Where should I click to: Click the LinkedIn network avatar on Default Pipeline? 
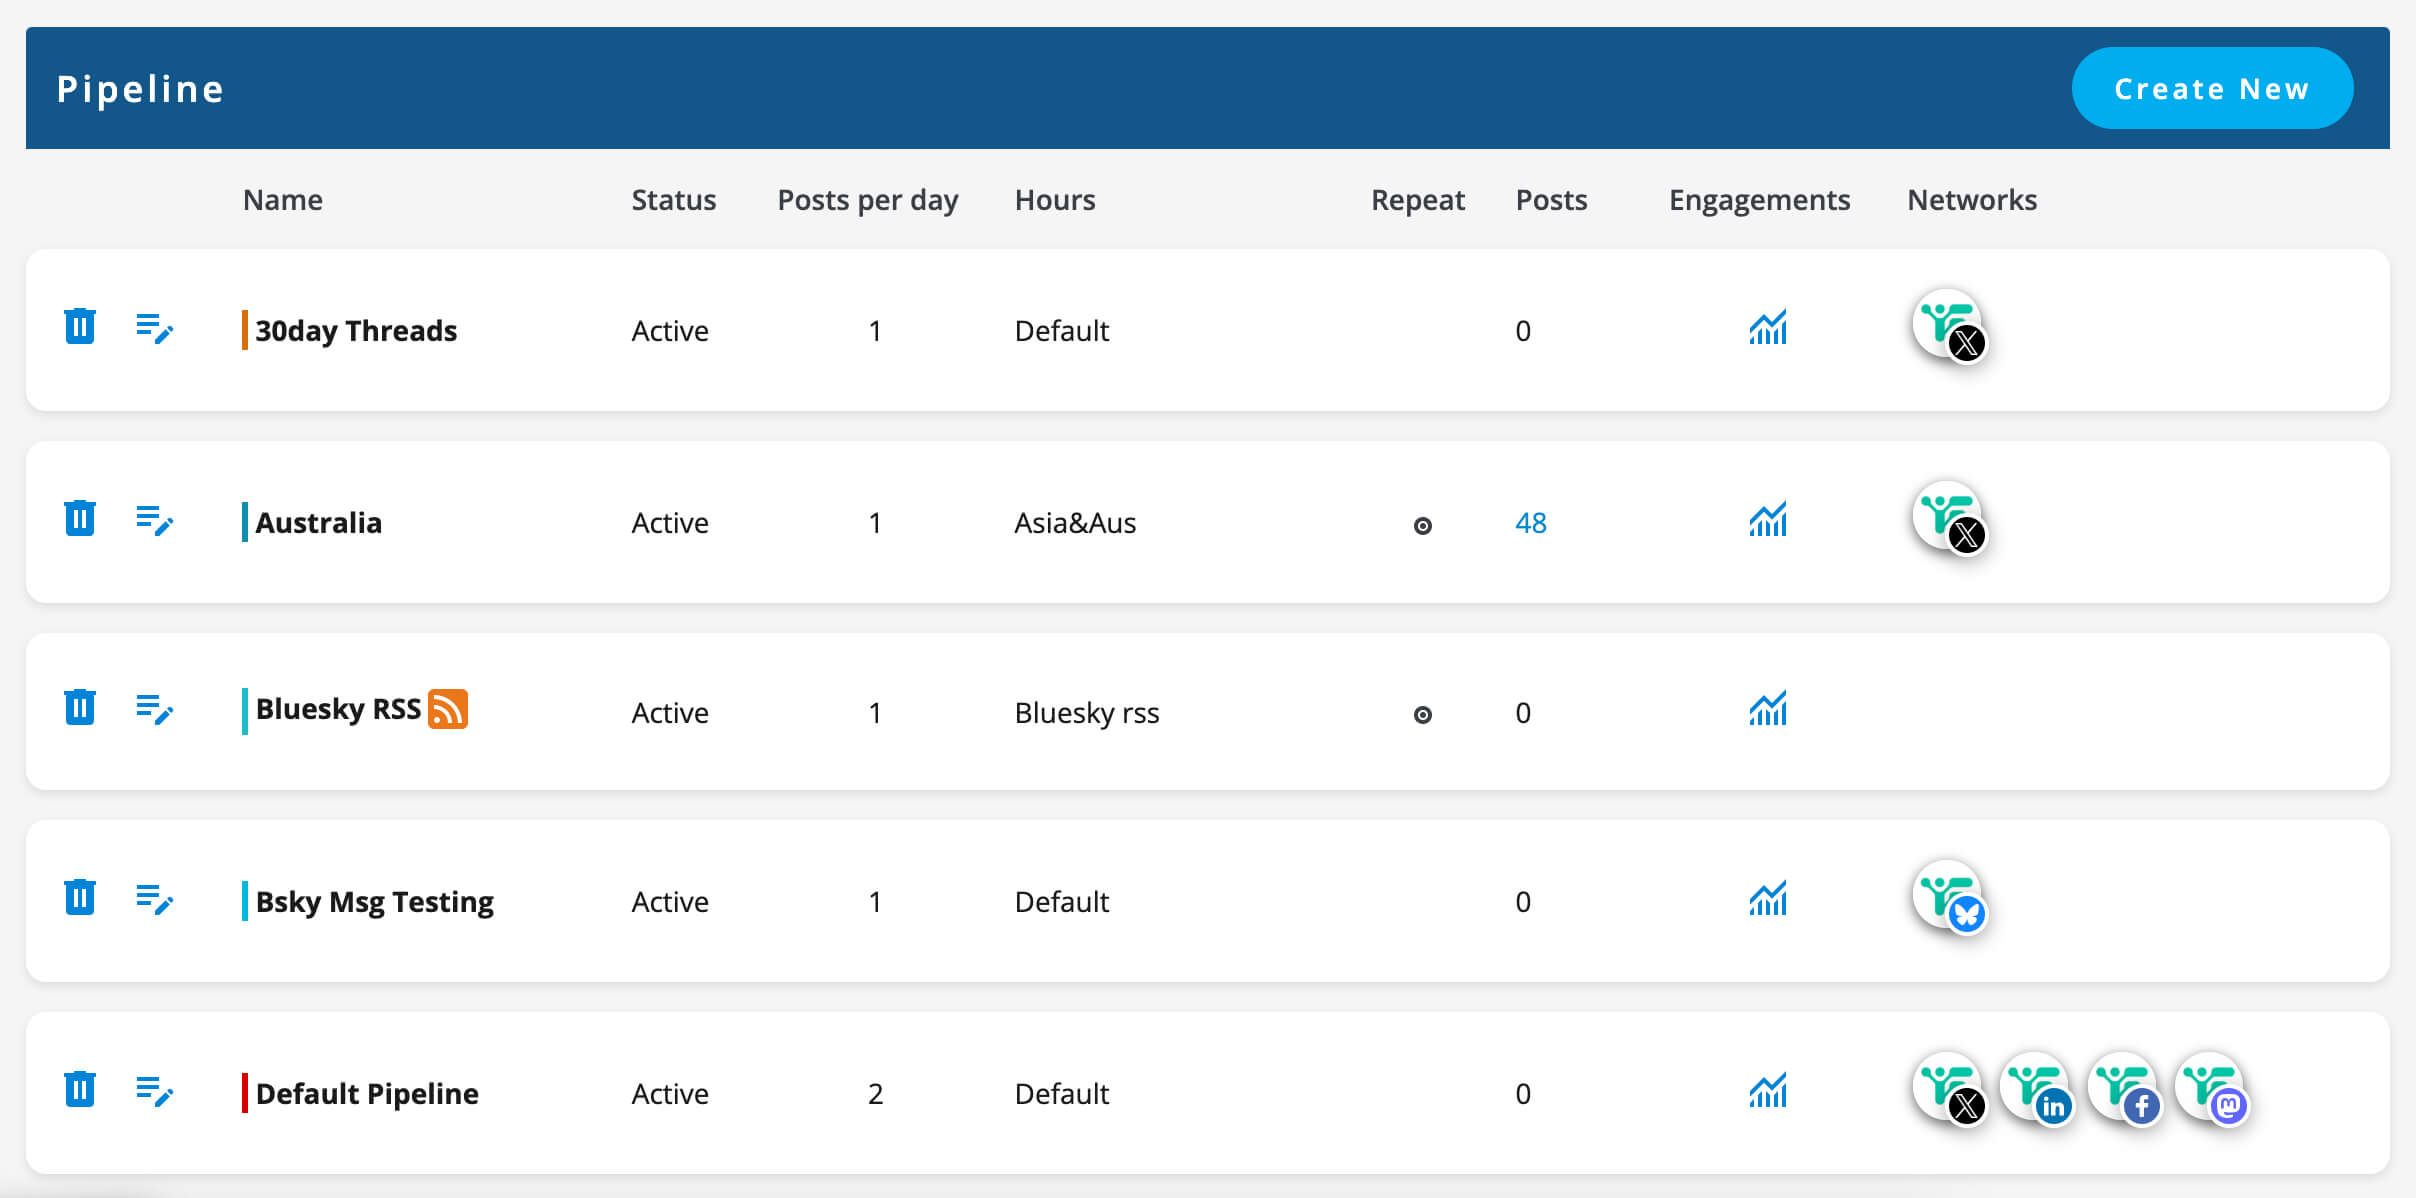click(x=2036, y=1089)
